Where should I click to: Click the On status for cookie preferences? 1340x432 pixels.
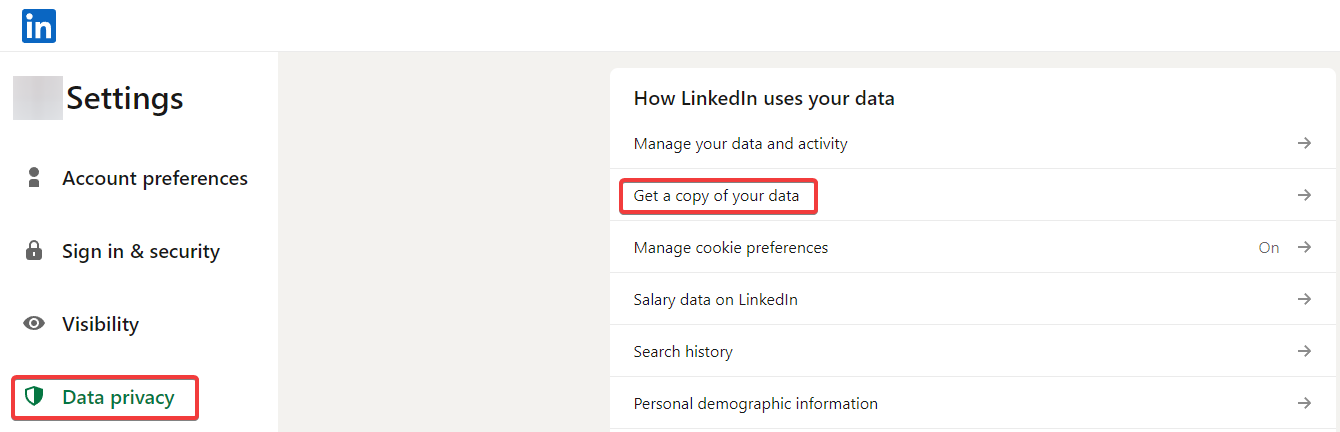[x=1268, y=247]
